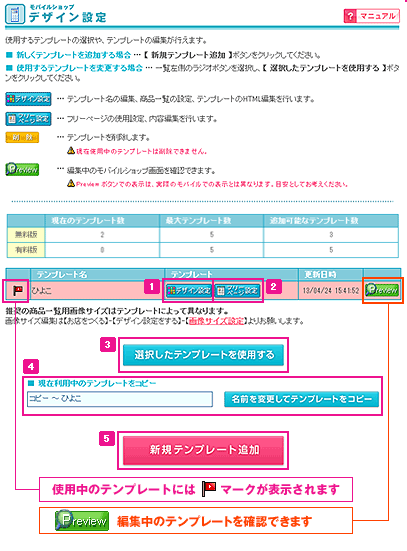
Task: Click 選択したテンプレートを使用する button
Action: [x=203, y=355]
